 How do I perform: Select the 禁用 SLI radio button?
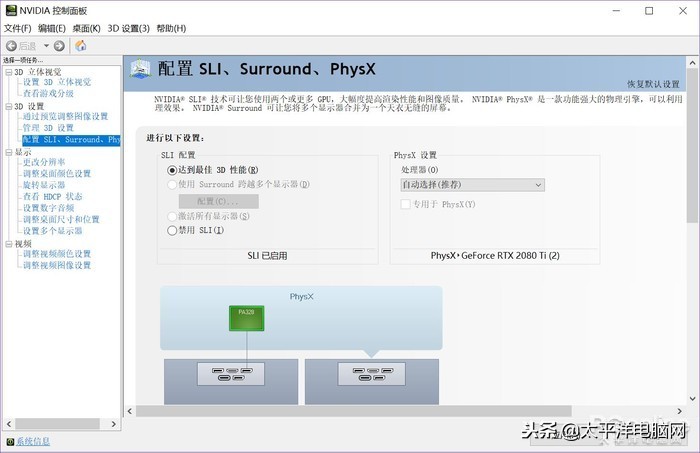pyautogui.click(x=172, y=230)
